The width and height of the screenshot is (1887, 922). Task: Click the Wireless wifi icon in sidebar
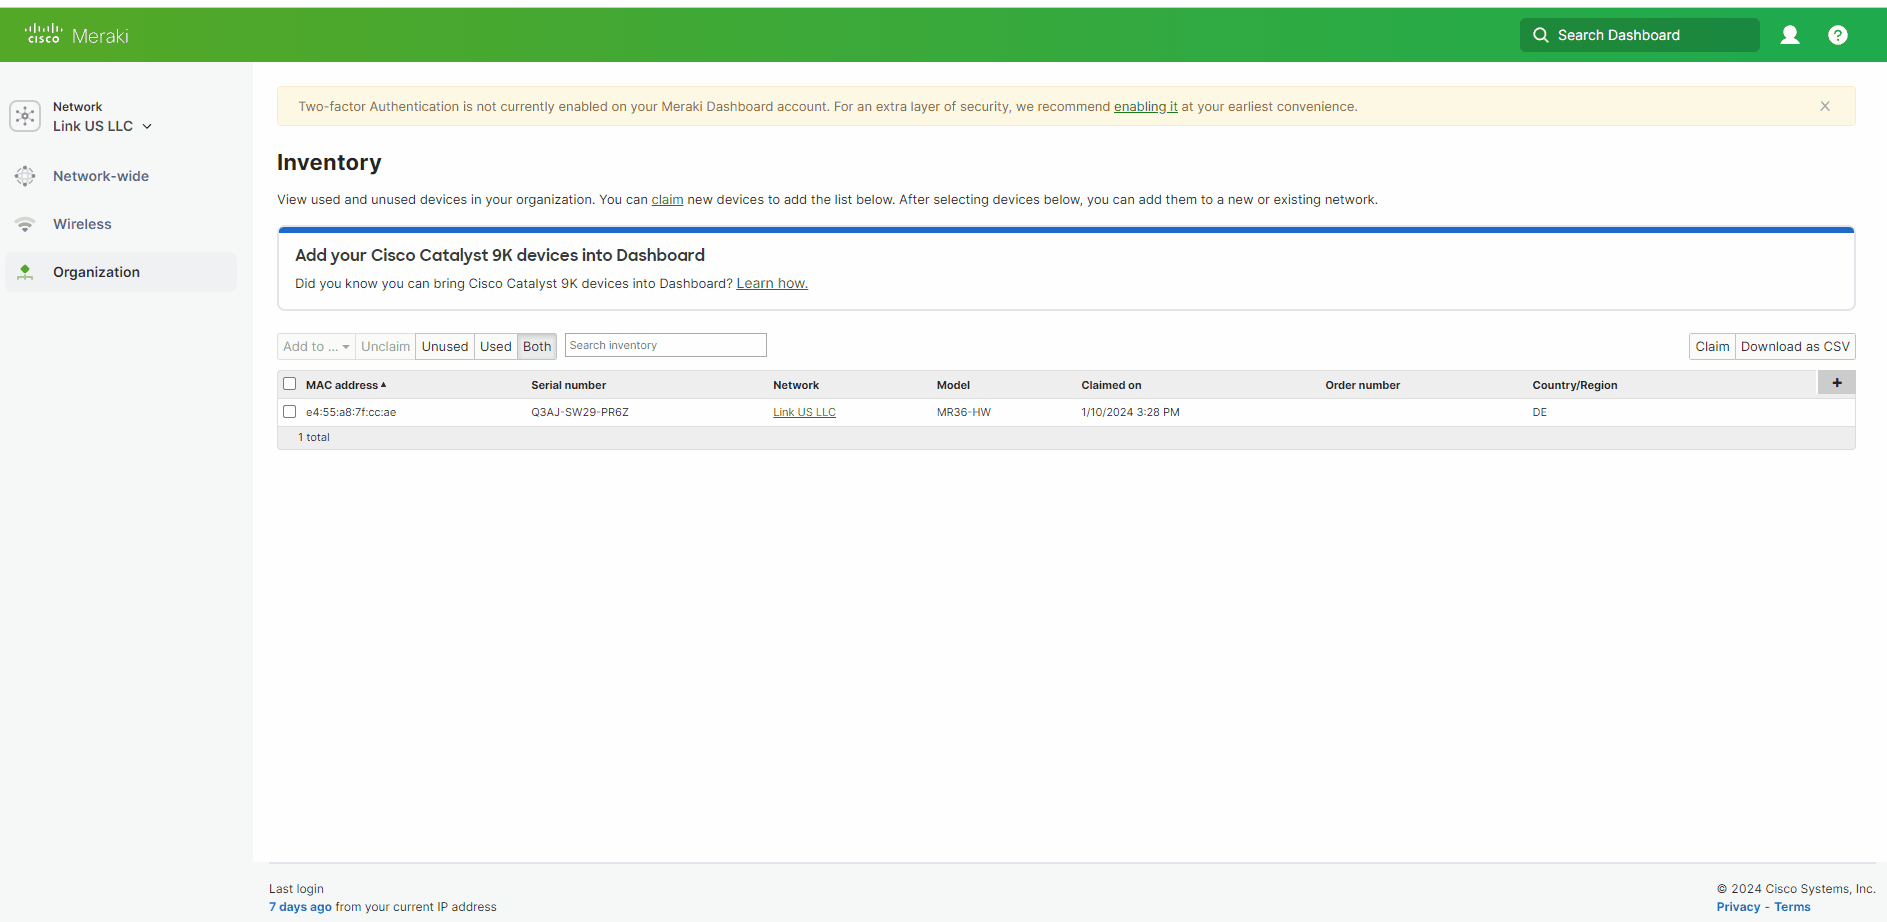[25, 224]
